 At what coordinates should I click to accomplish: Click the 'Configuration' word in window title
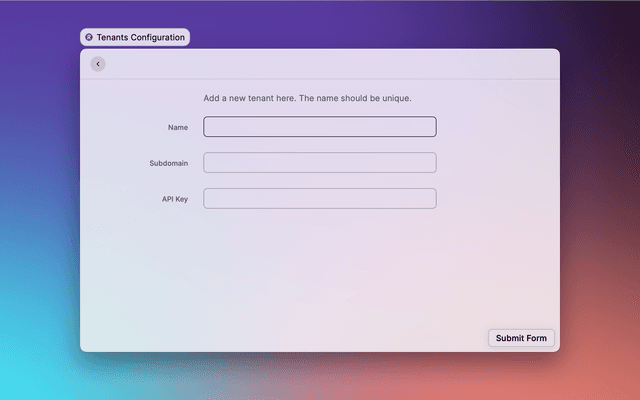coord(158,37)
